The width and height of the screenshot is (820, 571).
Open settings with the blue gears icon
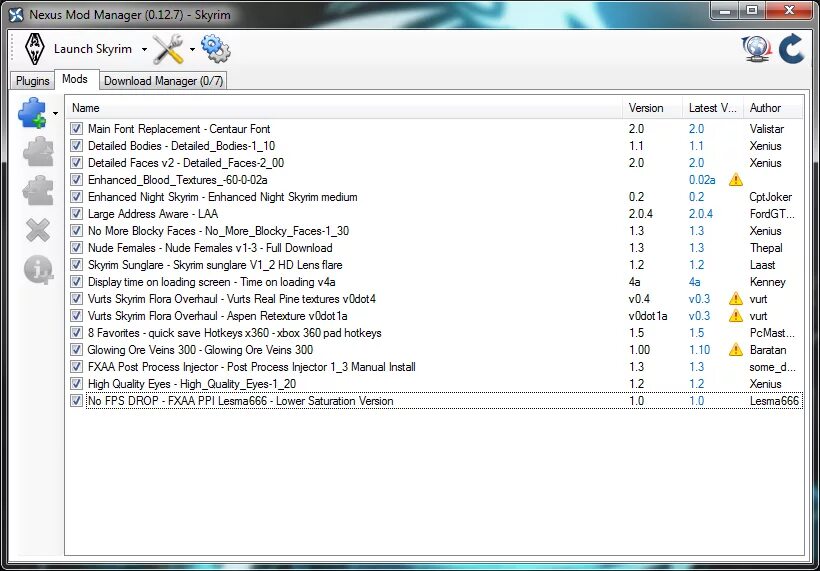215,48
